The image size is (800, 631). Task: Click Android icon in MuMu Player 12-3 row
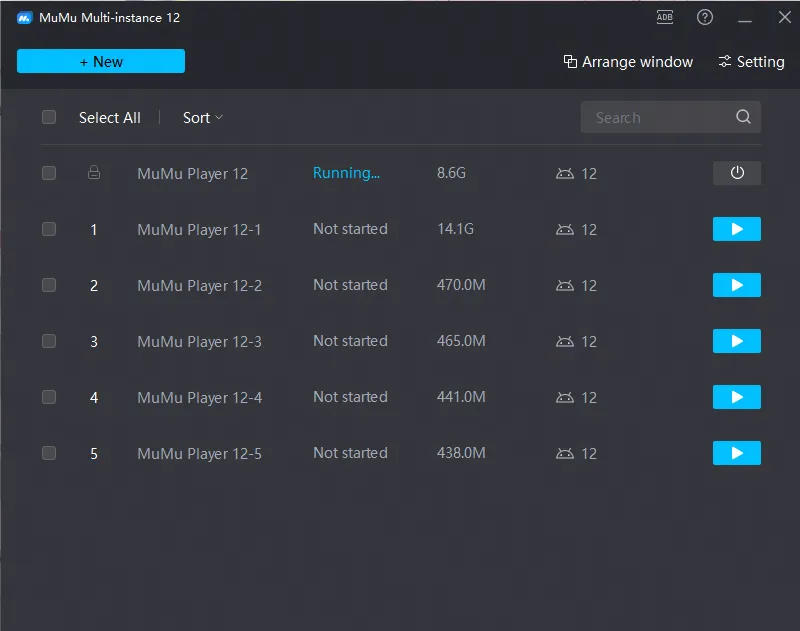[564, 341]
